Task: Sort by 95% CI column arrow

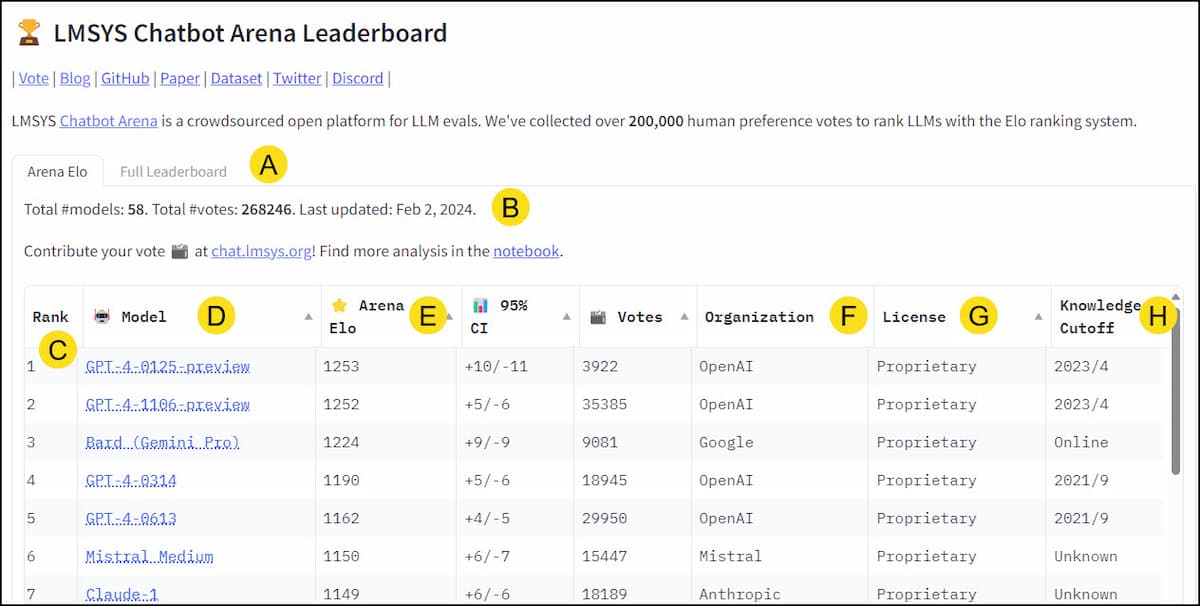Action: click(566, 316)
